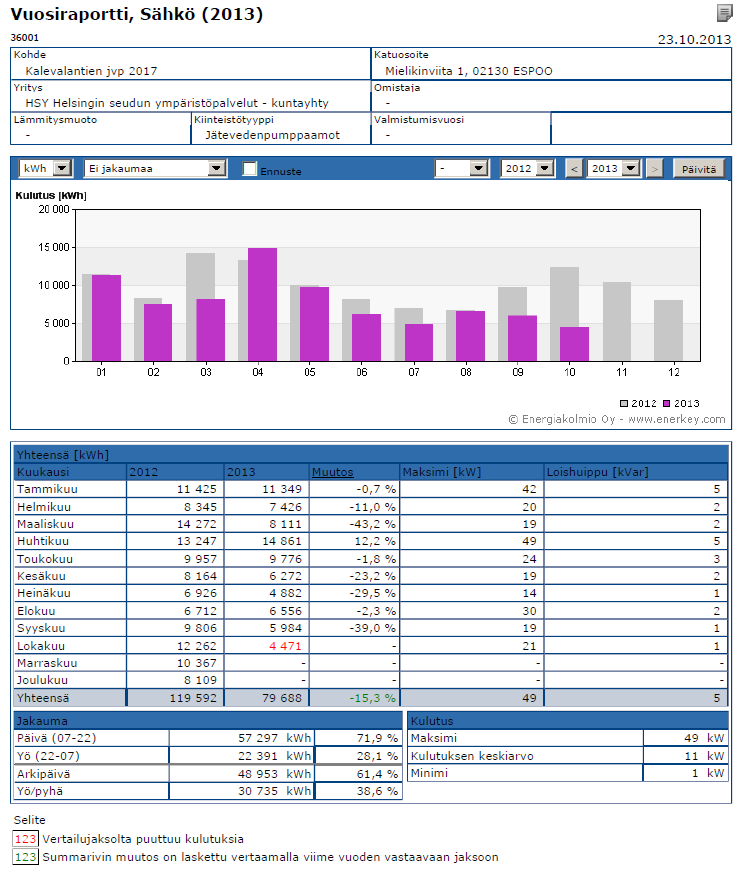Click the date 23.10.2013
The width and height of the screenshot is (742, 873).
click(x=694, y=40)
